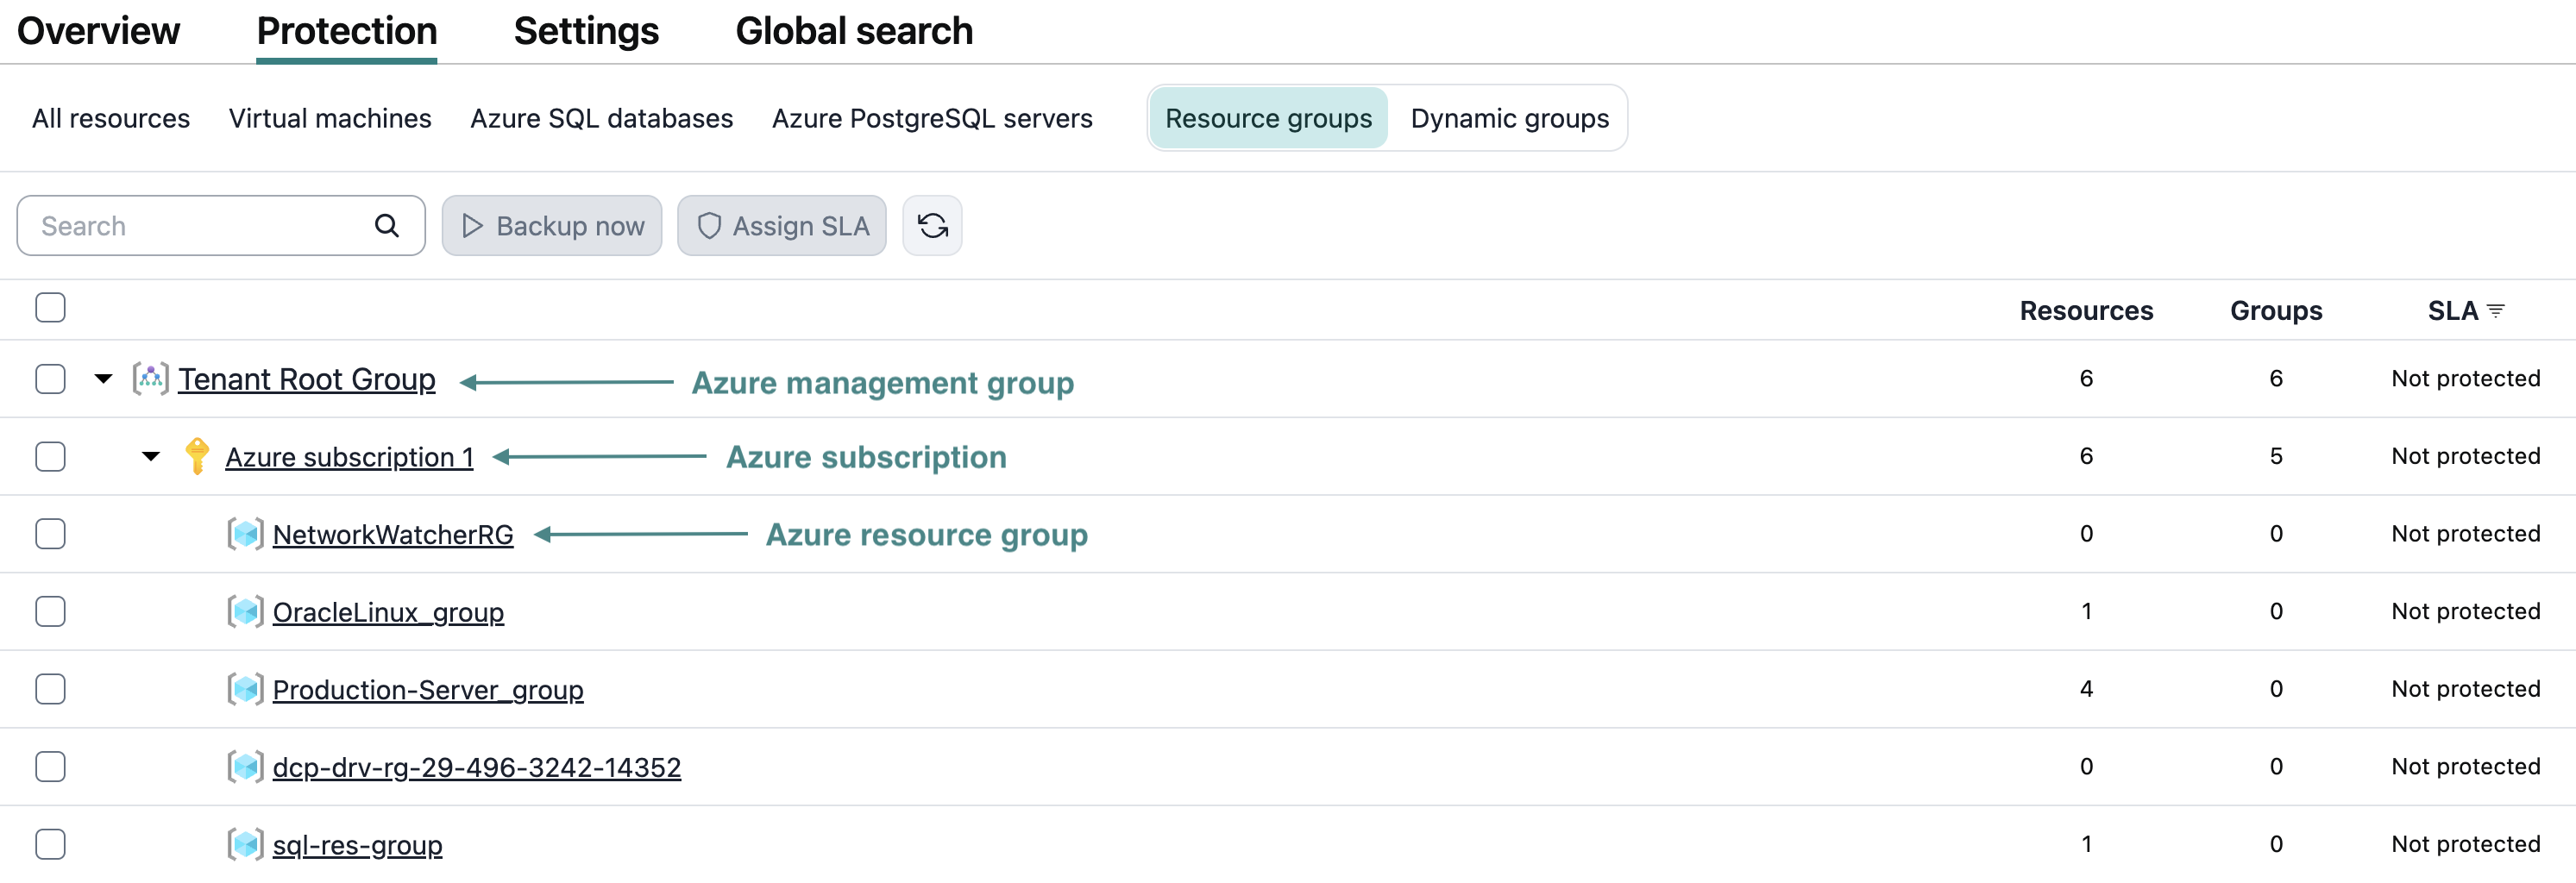2576x883 pixels.
Task: Tick the Tenant Root Group checkbox
Action: (x=50, y=379)
